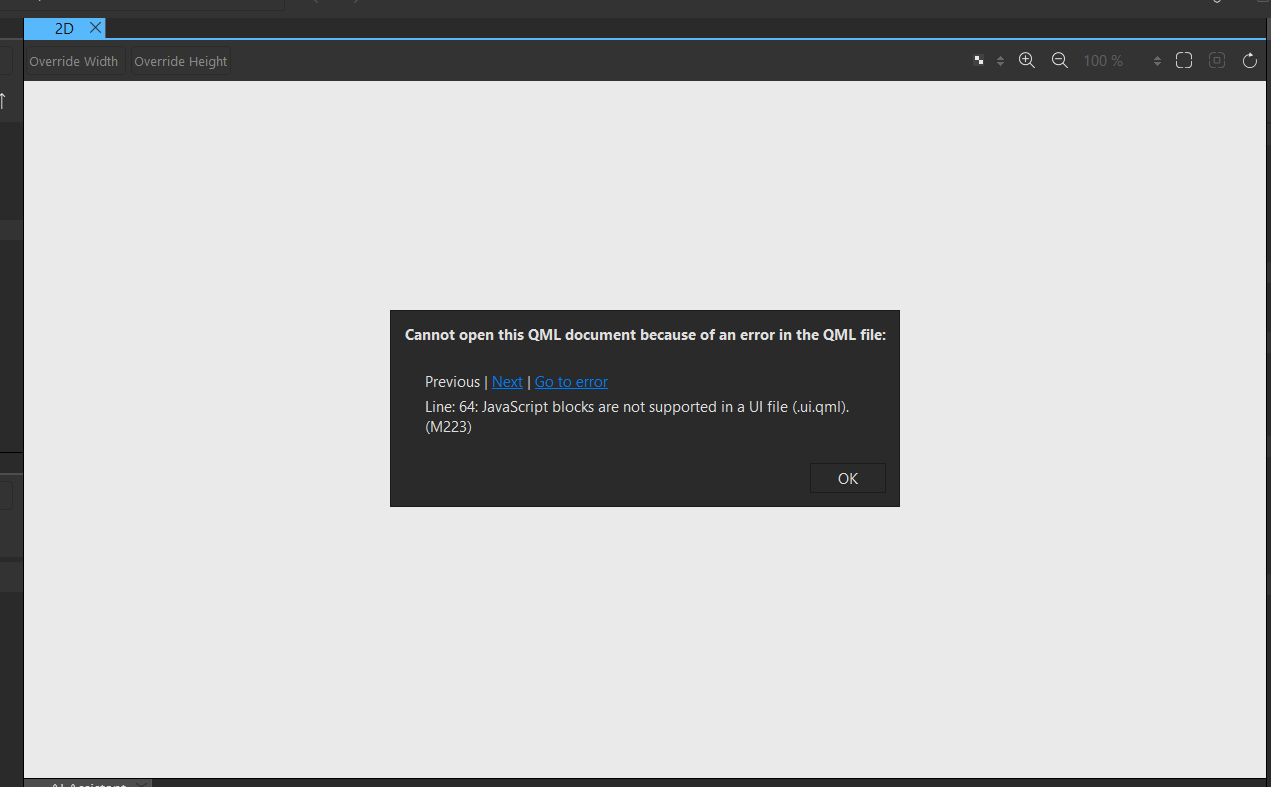
Task: Zoom out using the magnifier minus icon
Action: coord(1060,60)
